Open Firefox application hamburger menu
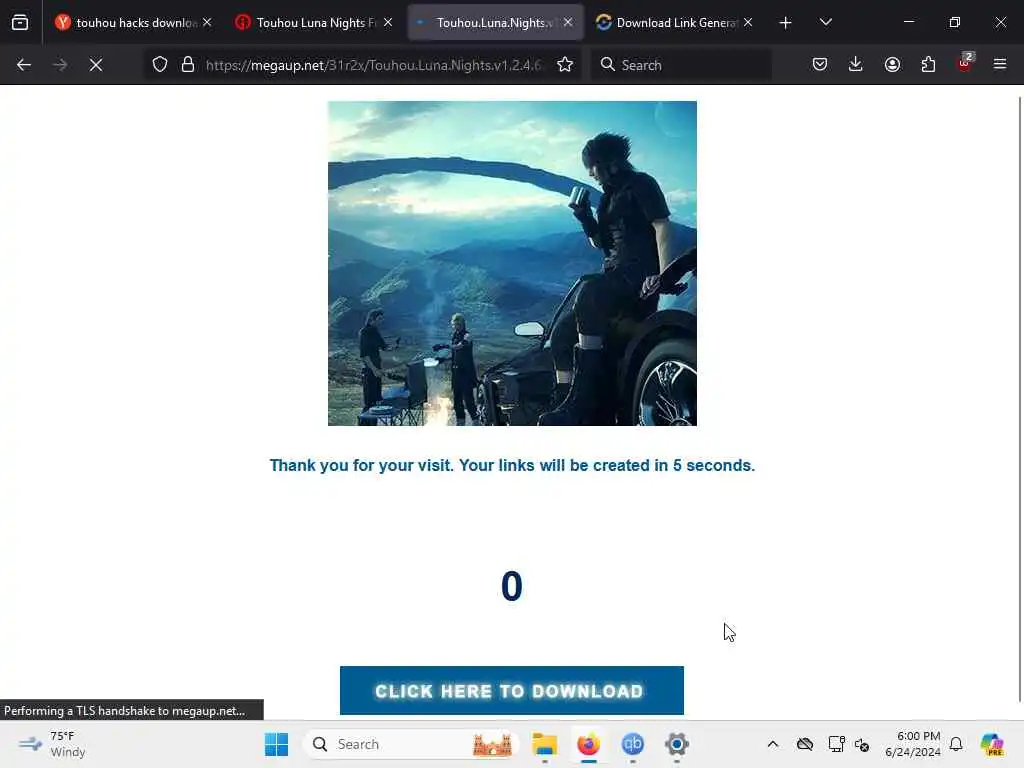1024x768 pixels. 1000,65
